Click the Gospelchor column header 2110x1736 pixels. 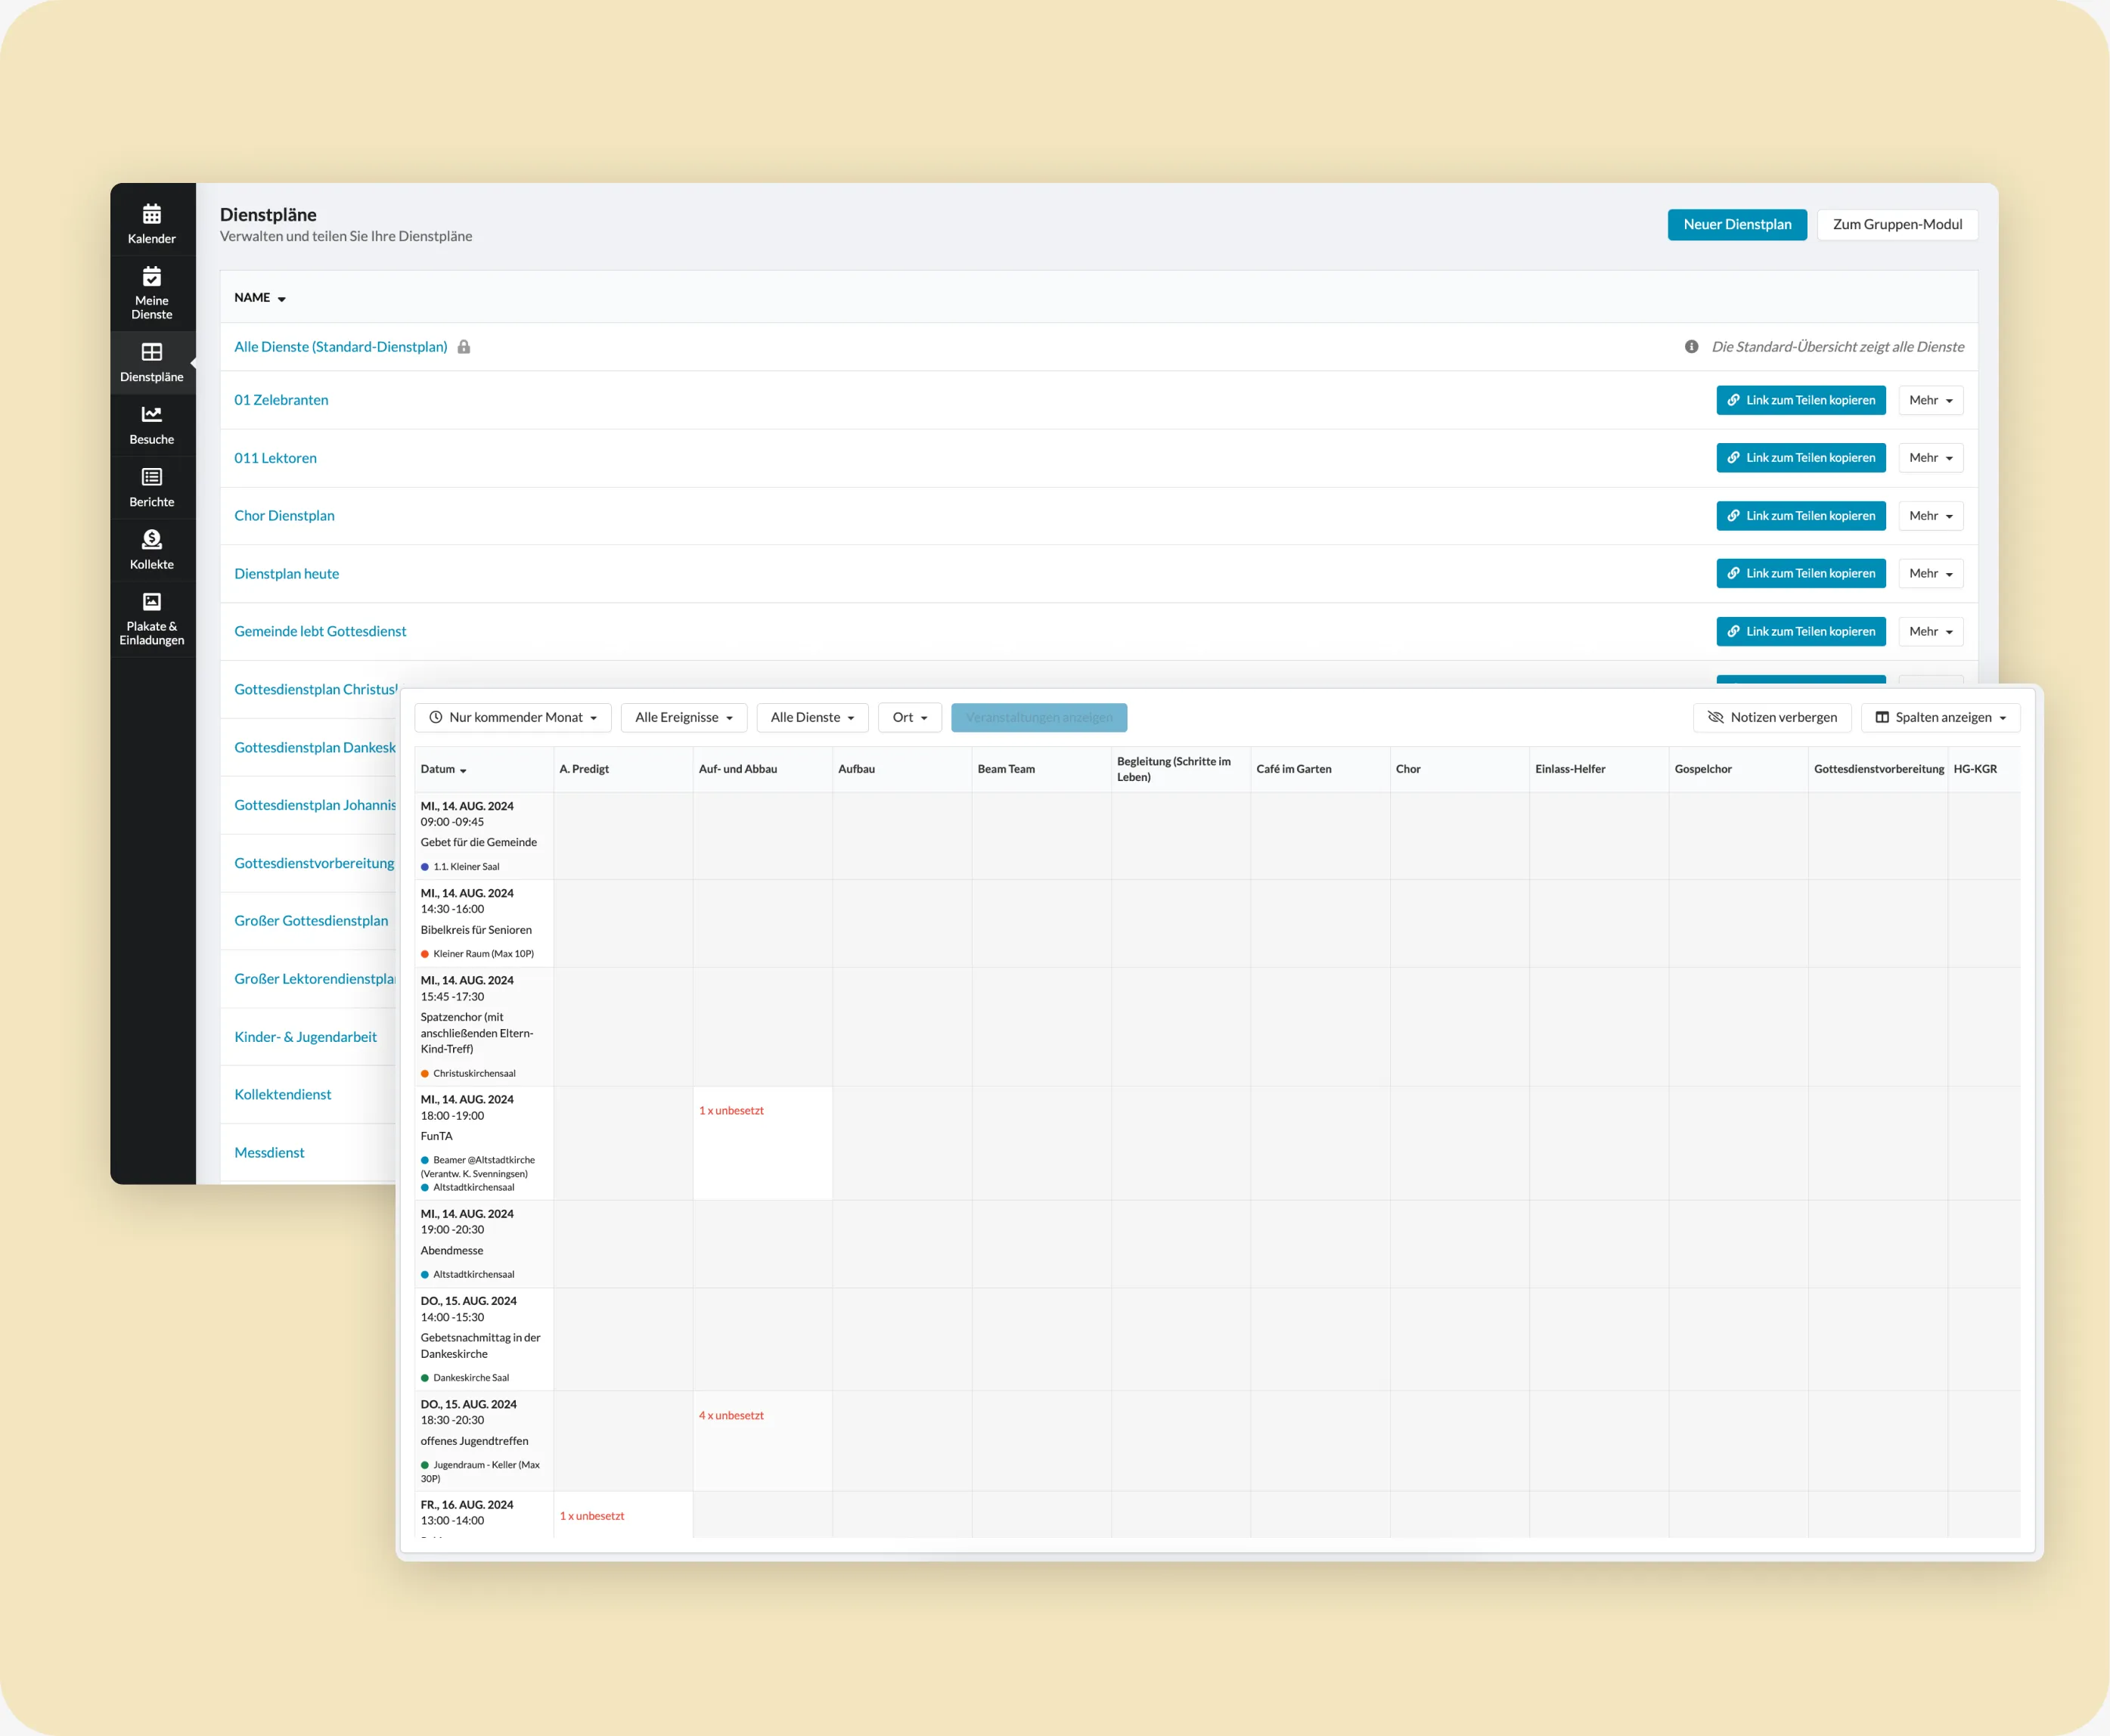tap(1703, 769)
